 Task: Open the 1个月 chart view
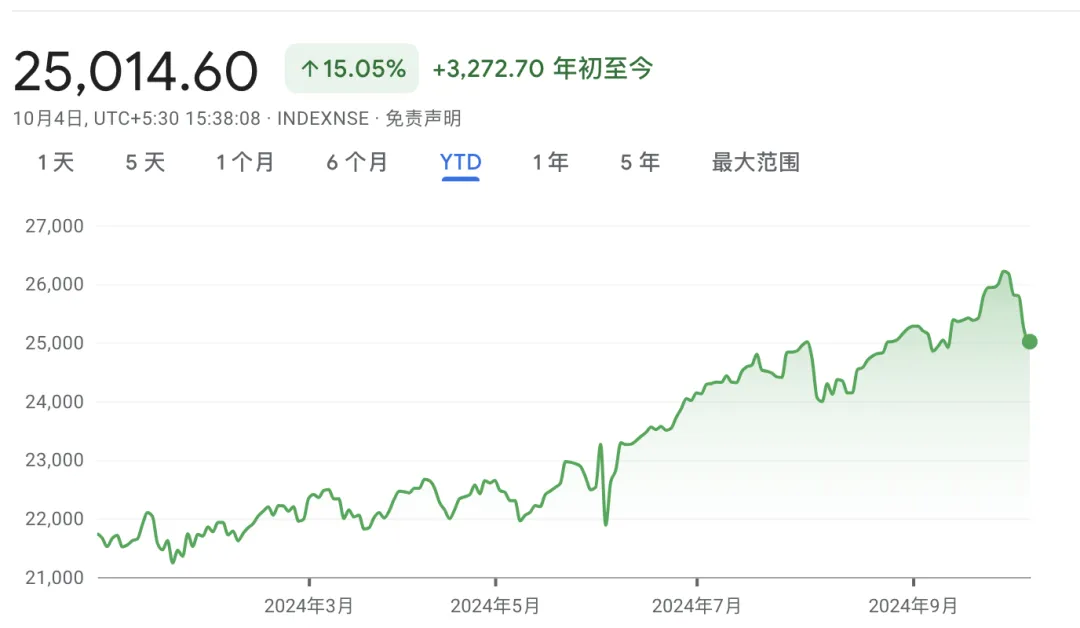[246, 162]
